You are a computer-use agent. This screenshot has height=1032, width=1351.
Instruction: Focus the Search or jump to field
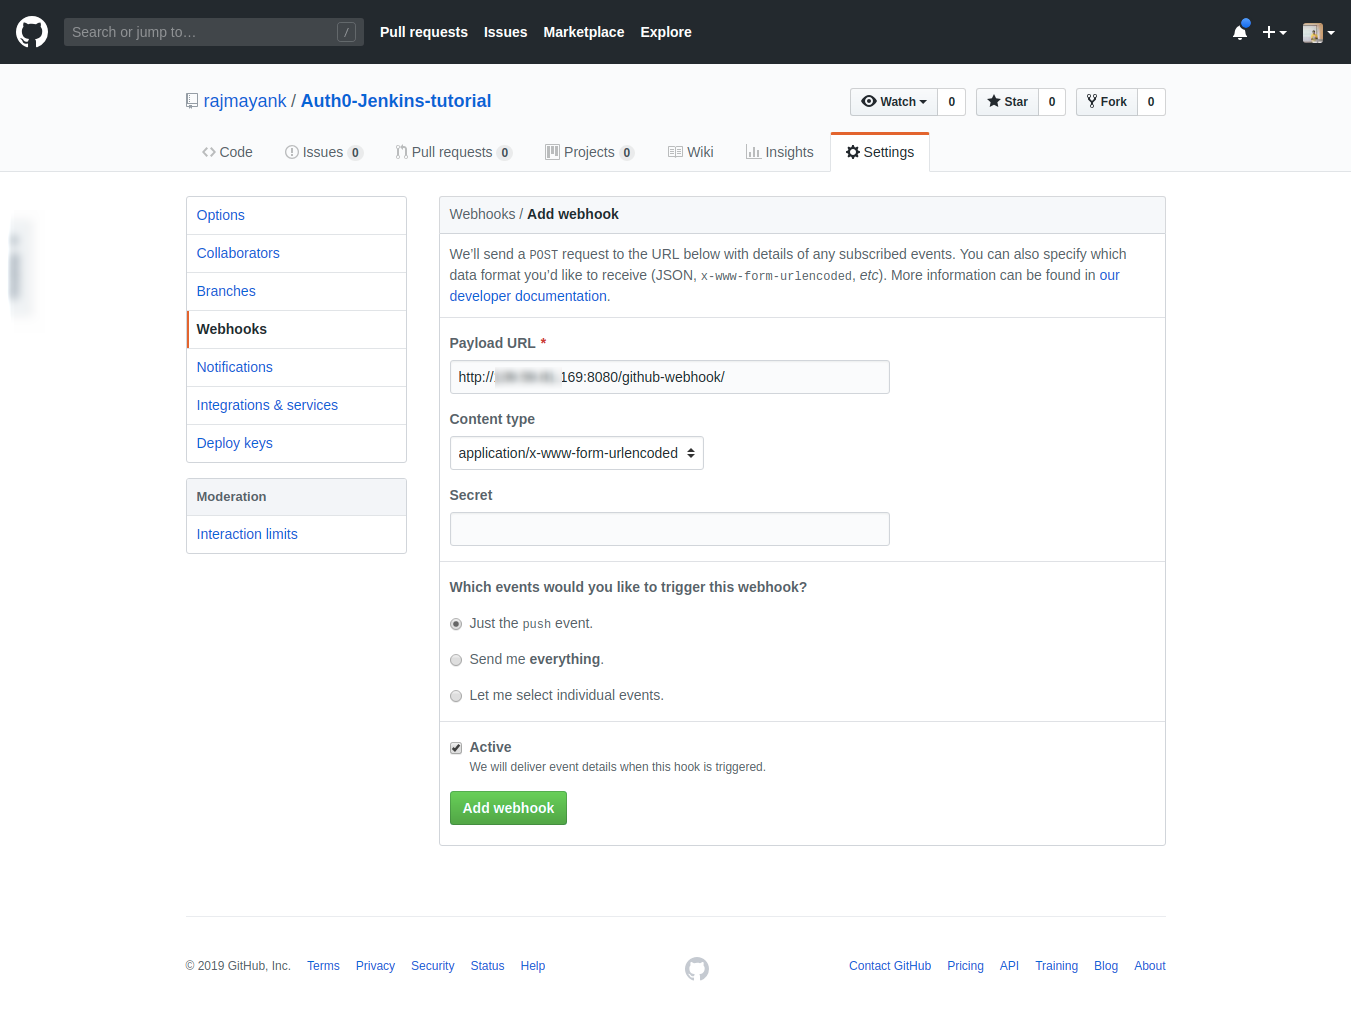click(214, 32)
